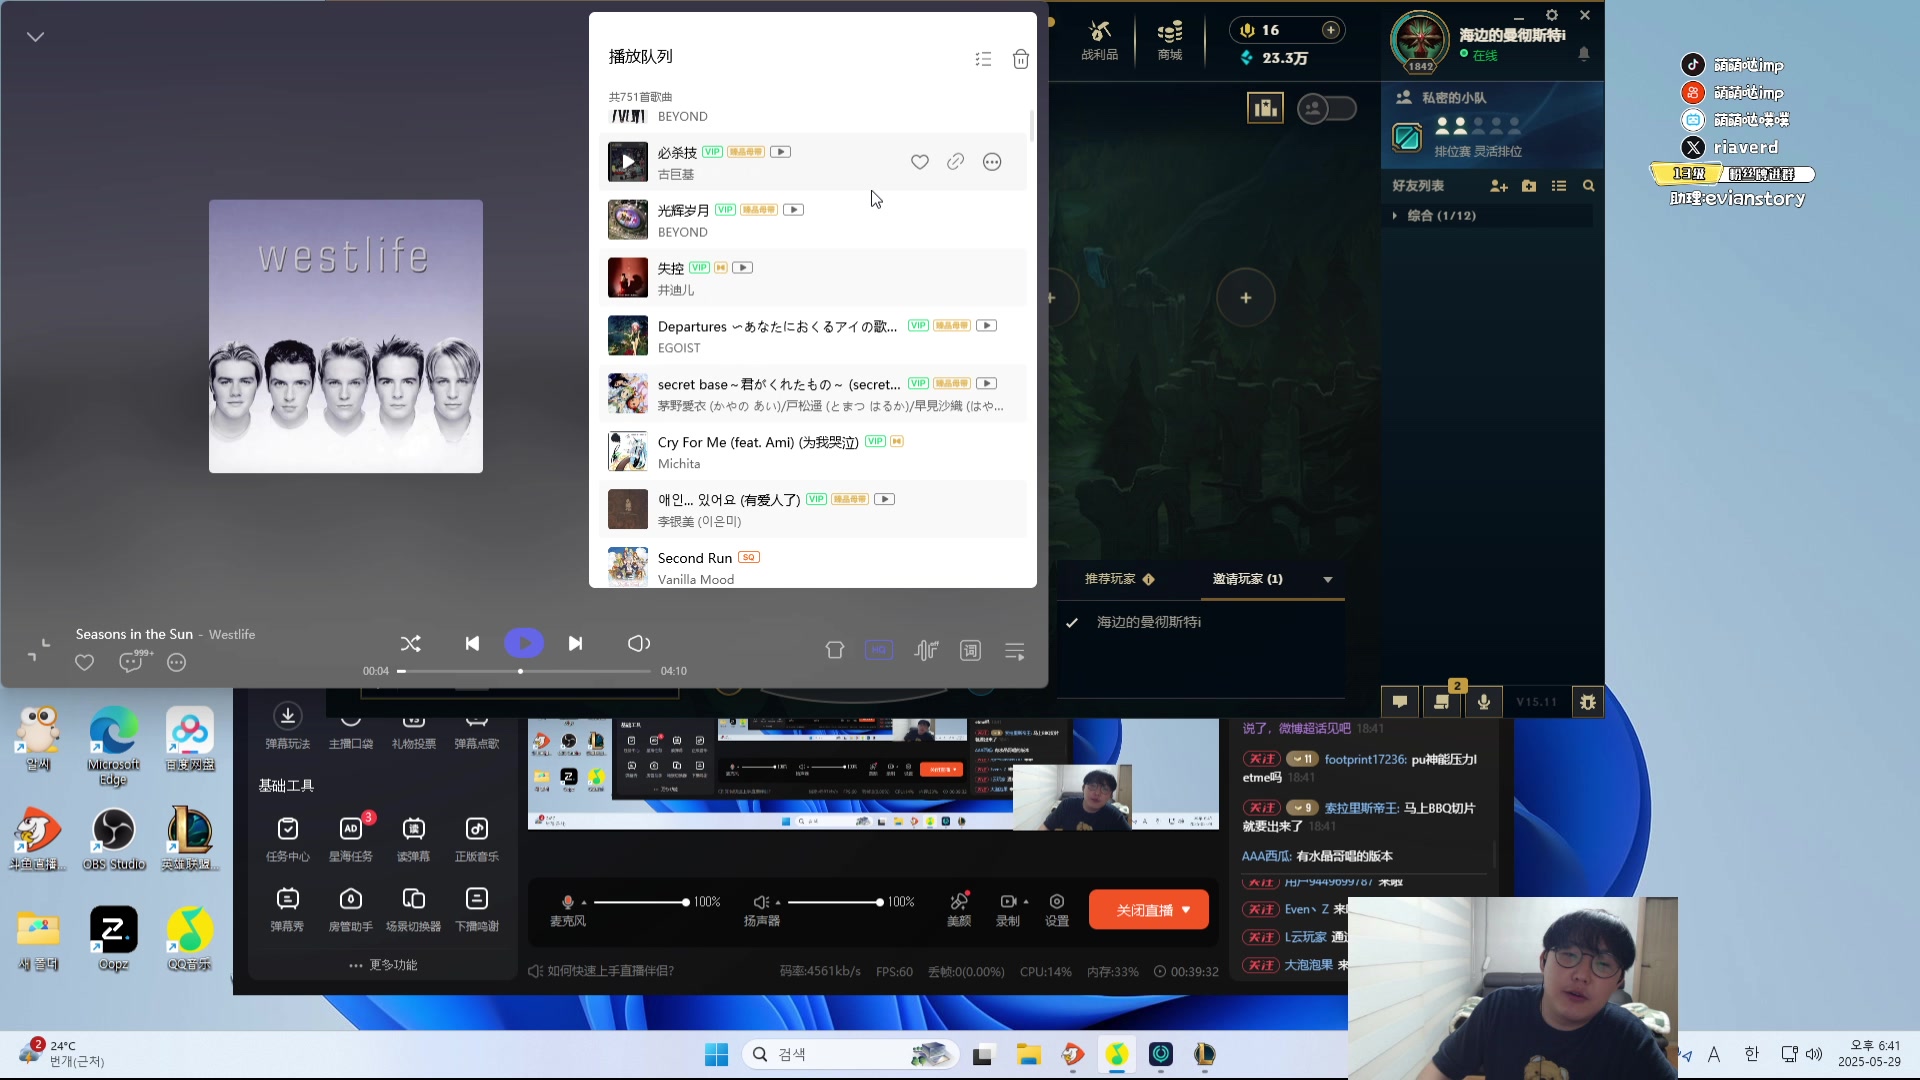Switch to 邀请玩家 (1) tab
This screenshot has width=1920, height=1080.
1247,579
